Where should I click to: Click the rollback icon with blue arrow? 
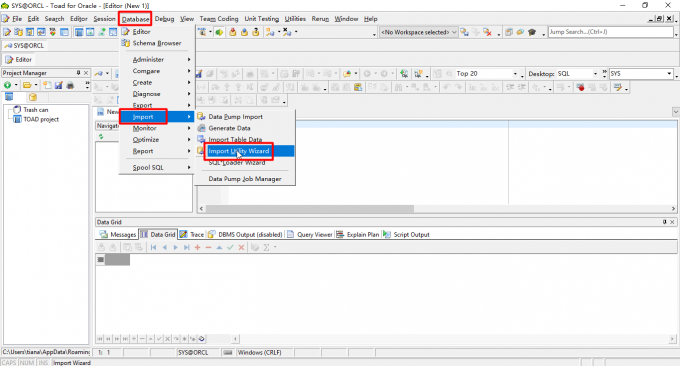[245, 32]
